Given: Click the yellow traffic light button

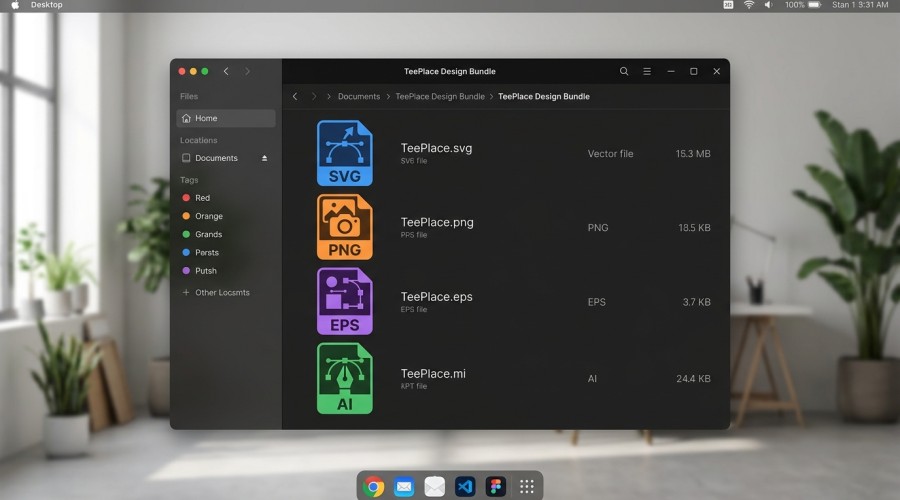Looking at the screenshot, I should point(193,71).
